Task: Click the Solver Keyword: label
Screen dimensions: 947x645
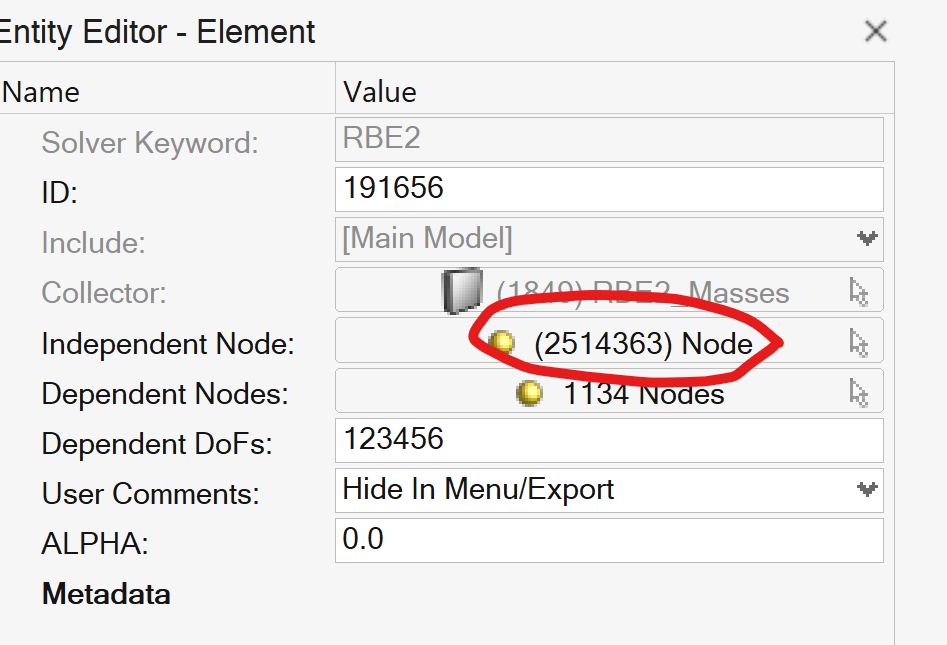Action: pyautogui.click(x=150, y=144)
